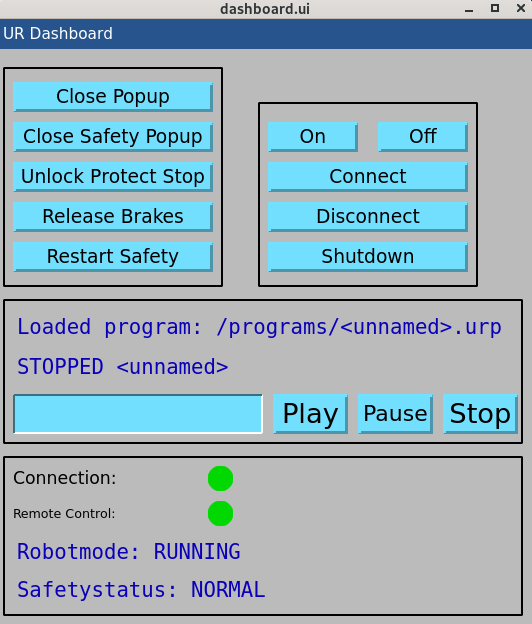
Task: Power robot with the On button
Action: (313, 136)
